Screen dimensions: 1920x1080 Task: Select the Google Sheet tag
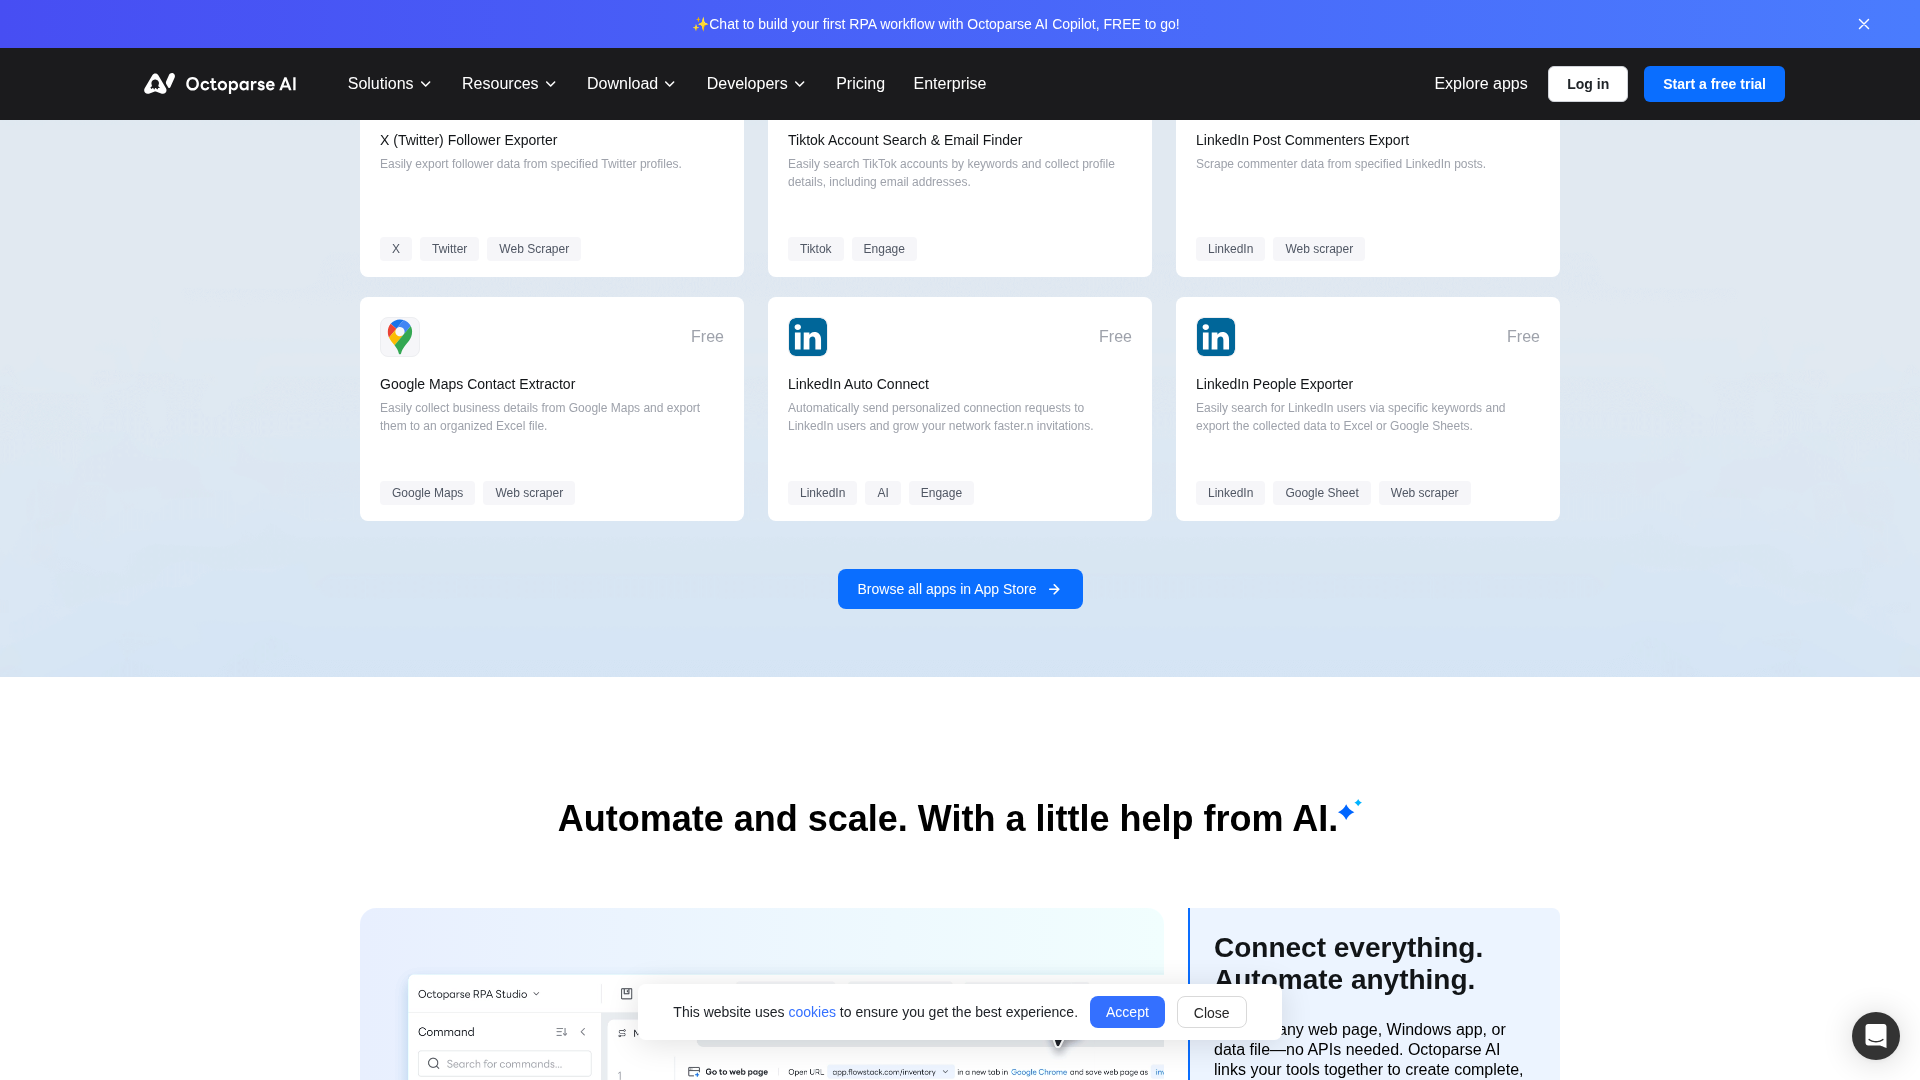point(1321,493)
